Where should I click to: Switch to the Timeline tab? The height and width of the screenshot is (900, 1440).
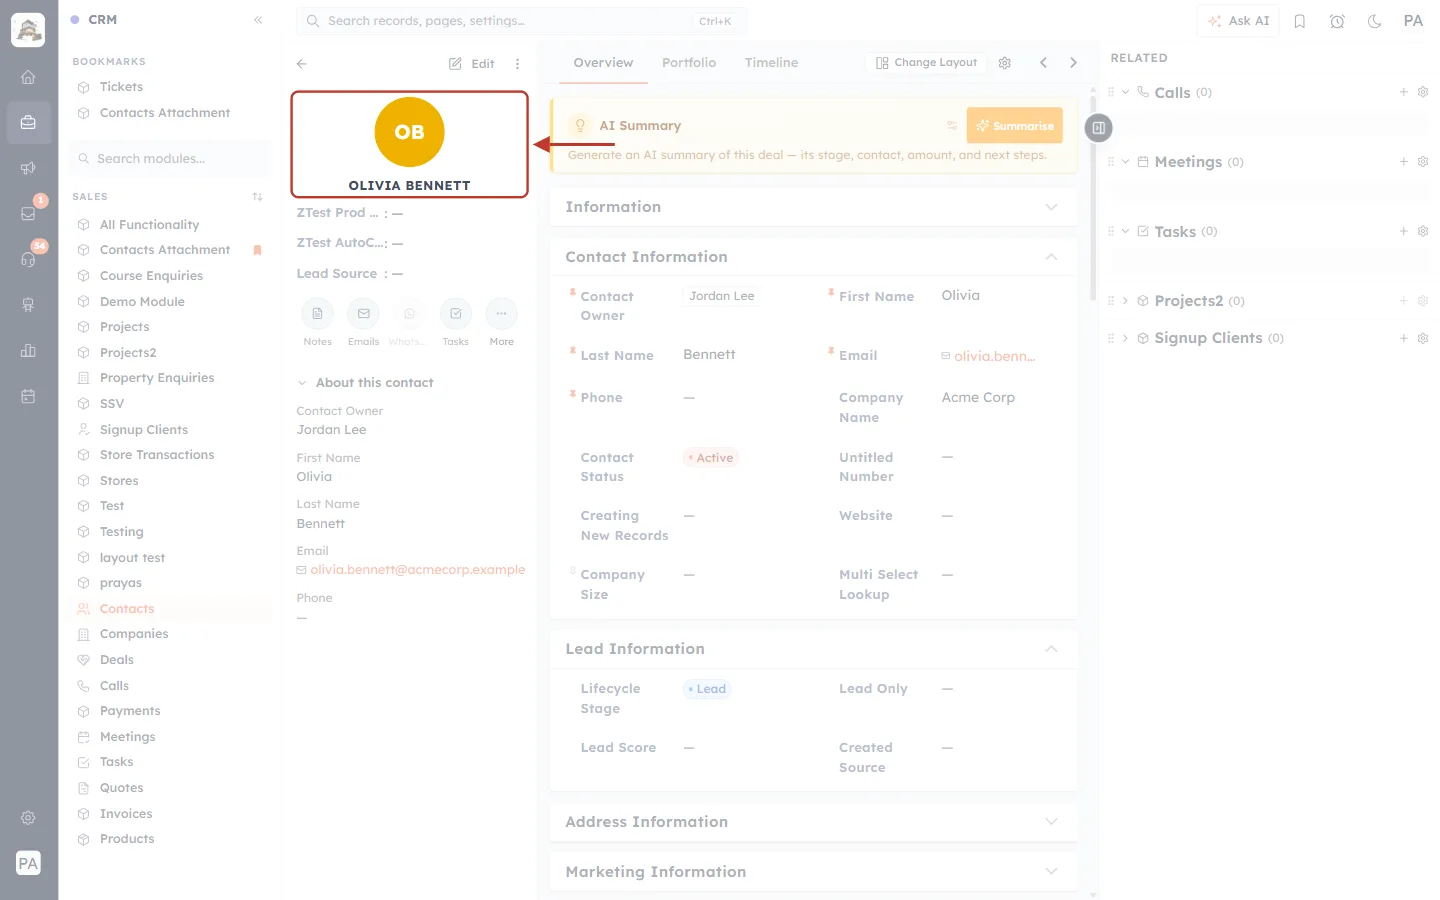click(771, 63)
